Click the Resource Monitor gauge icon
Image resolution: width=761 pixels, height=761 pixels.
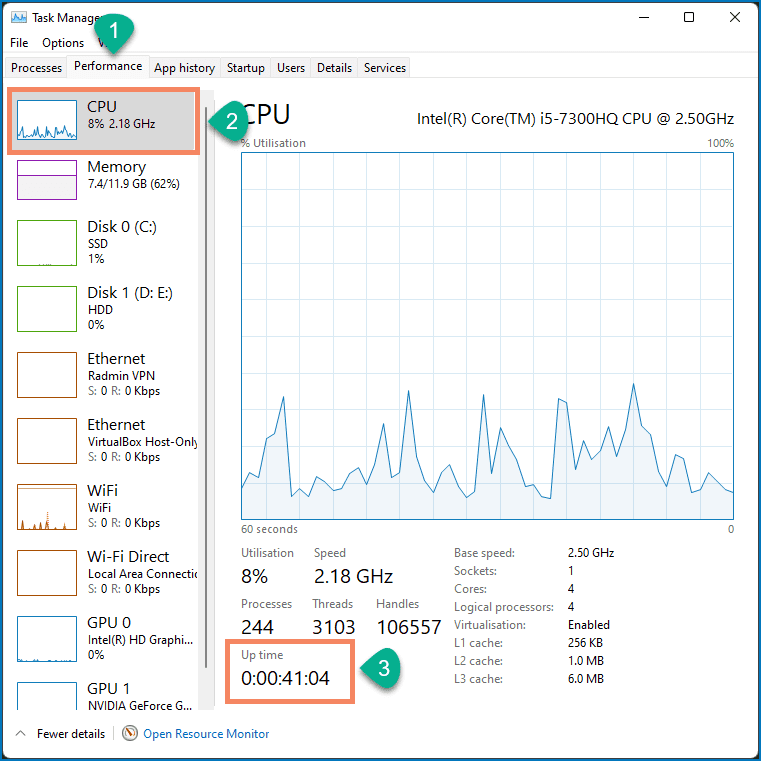click(130, 733)
